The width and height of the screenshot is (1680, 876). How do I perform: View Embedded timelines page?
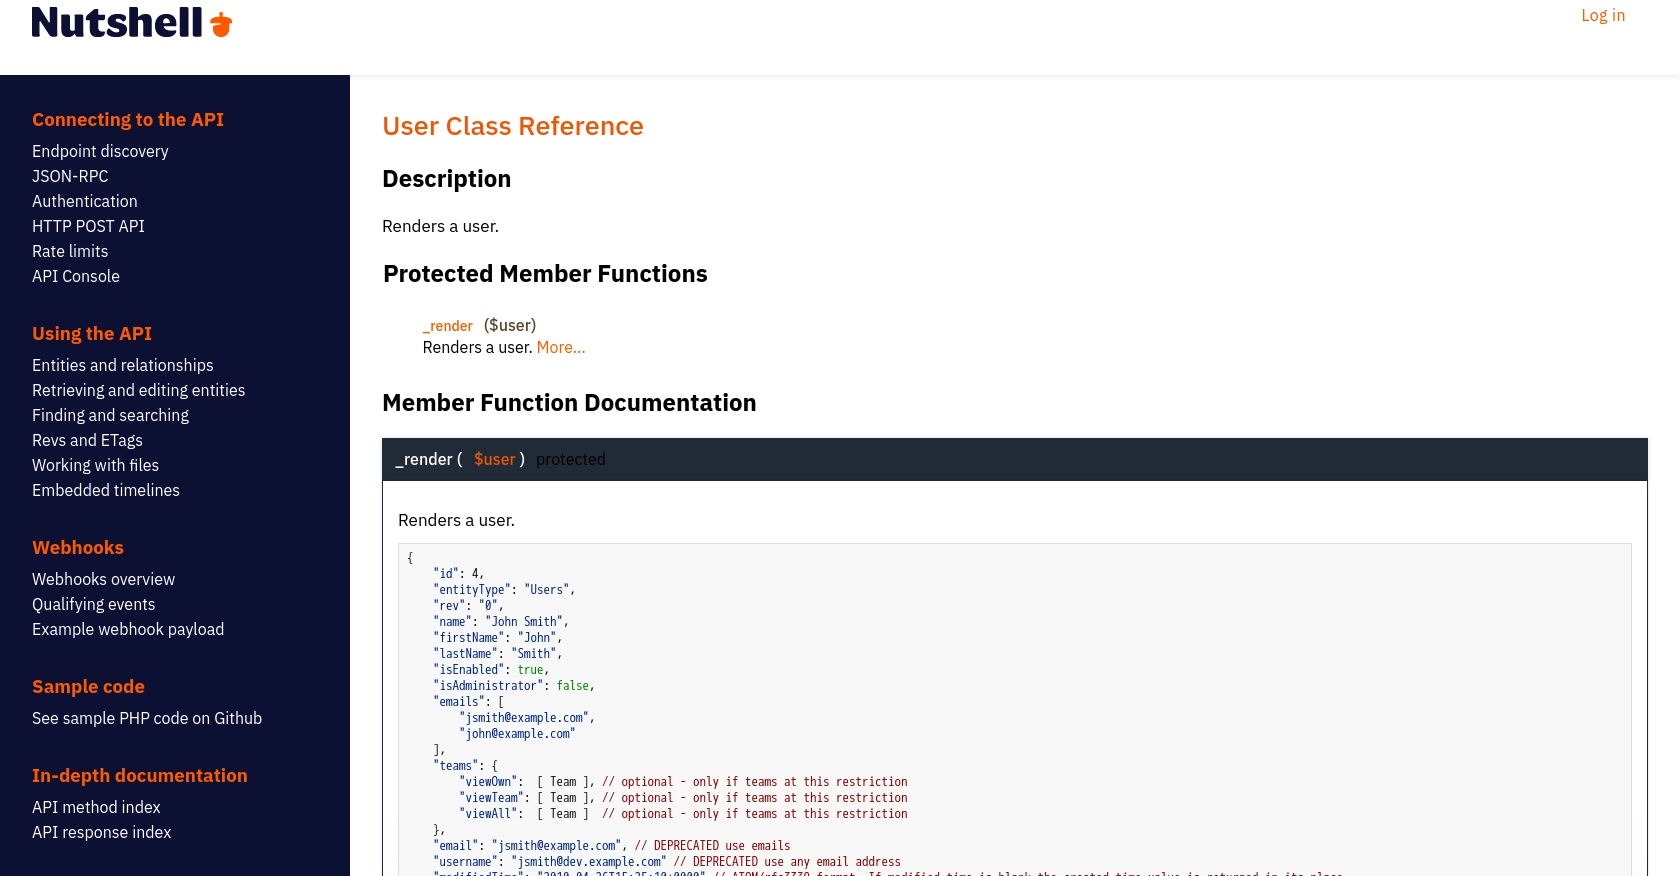click(106, 490)
